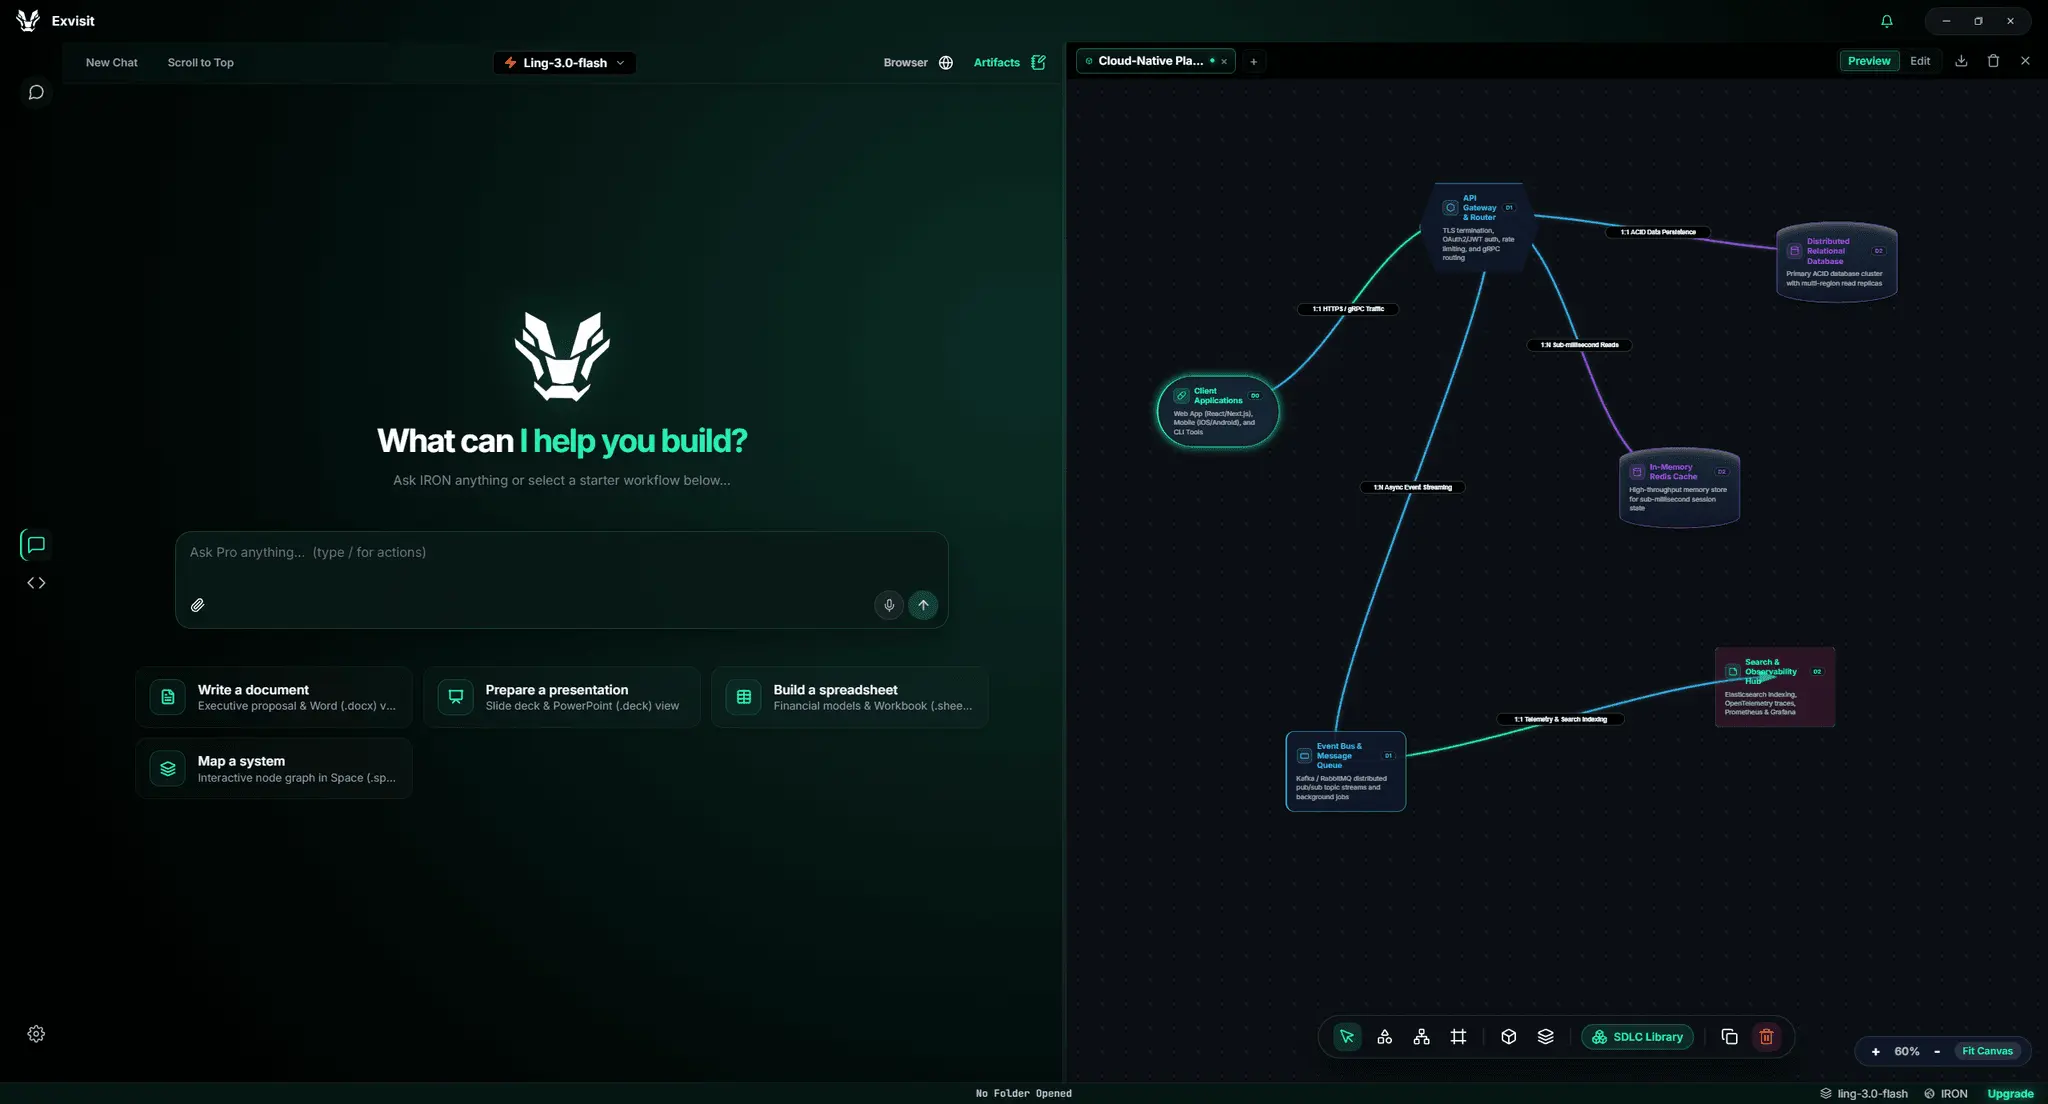
Task: Switch to Edit mode
Action: pyautogui.click(x=1920, y=61)
